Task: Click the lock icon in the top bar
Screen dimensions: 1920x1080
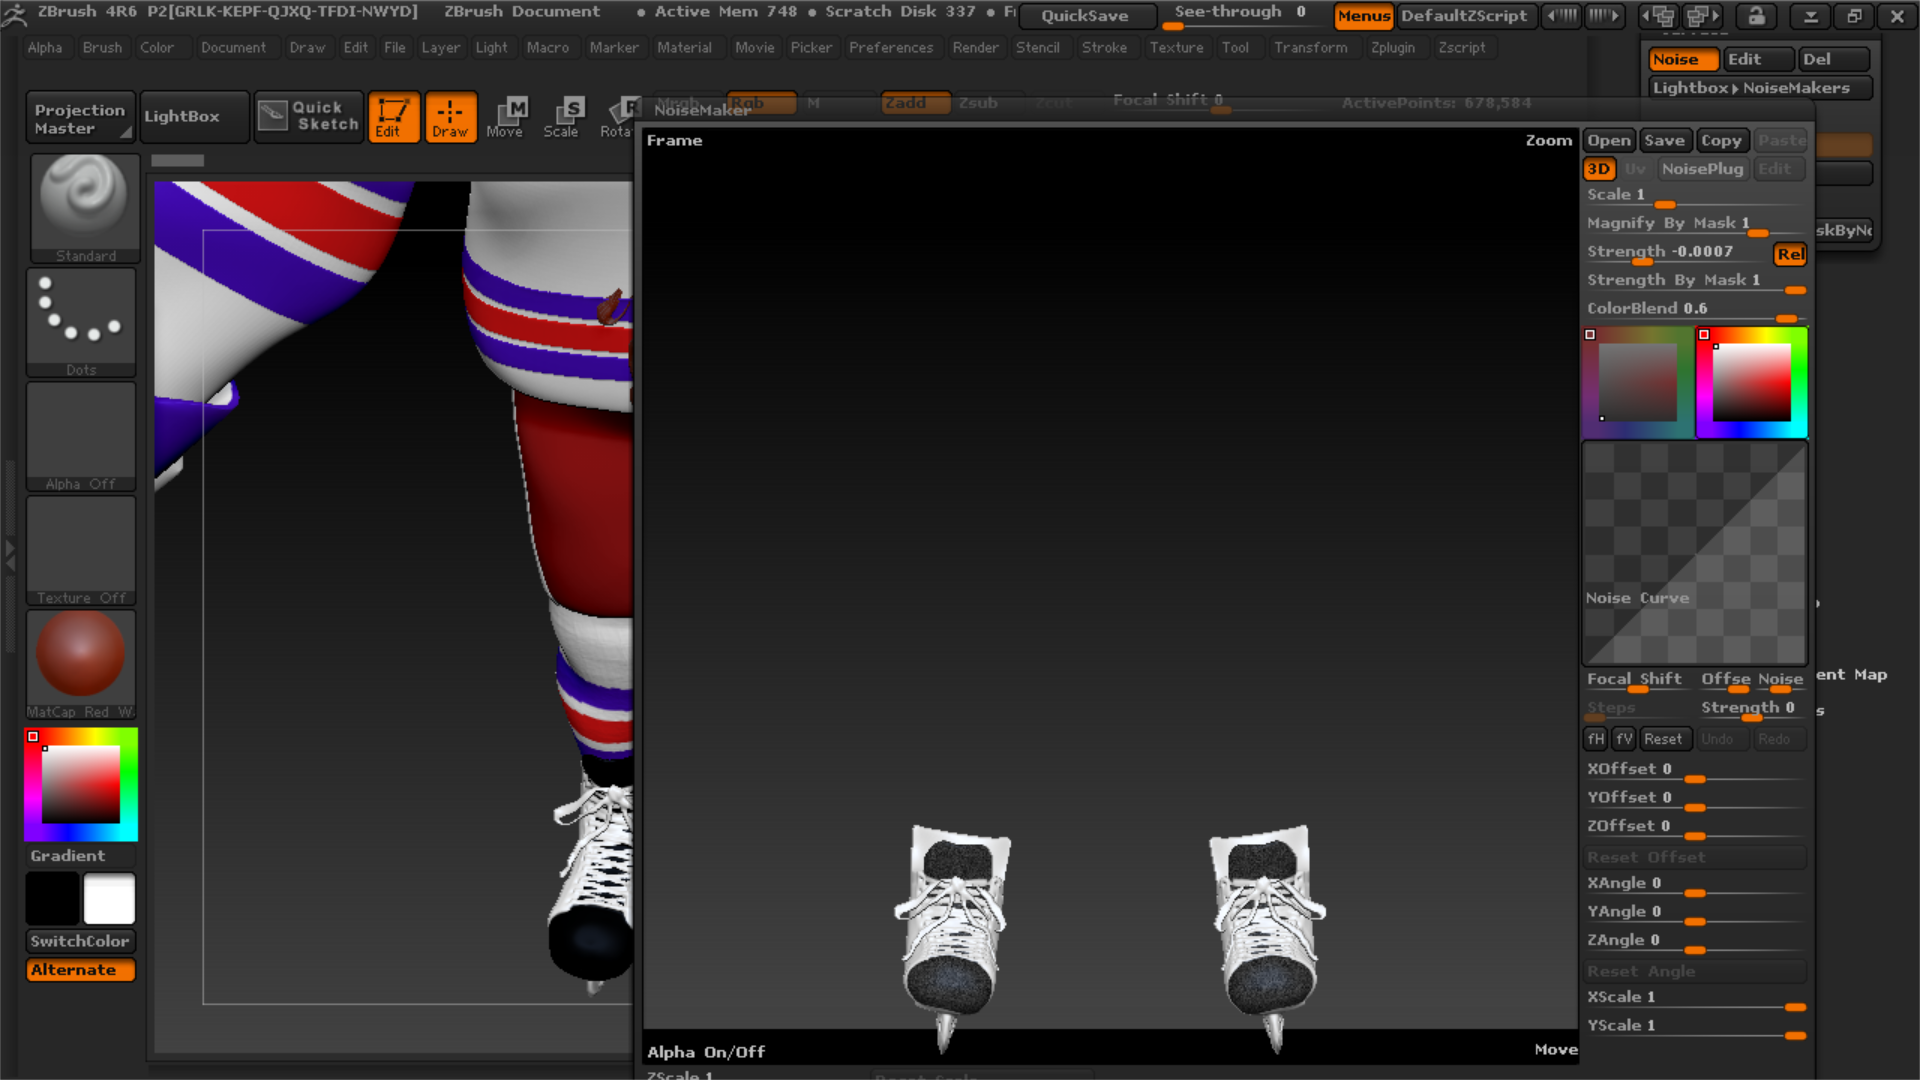Action: (x=1756, y=16)
